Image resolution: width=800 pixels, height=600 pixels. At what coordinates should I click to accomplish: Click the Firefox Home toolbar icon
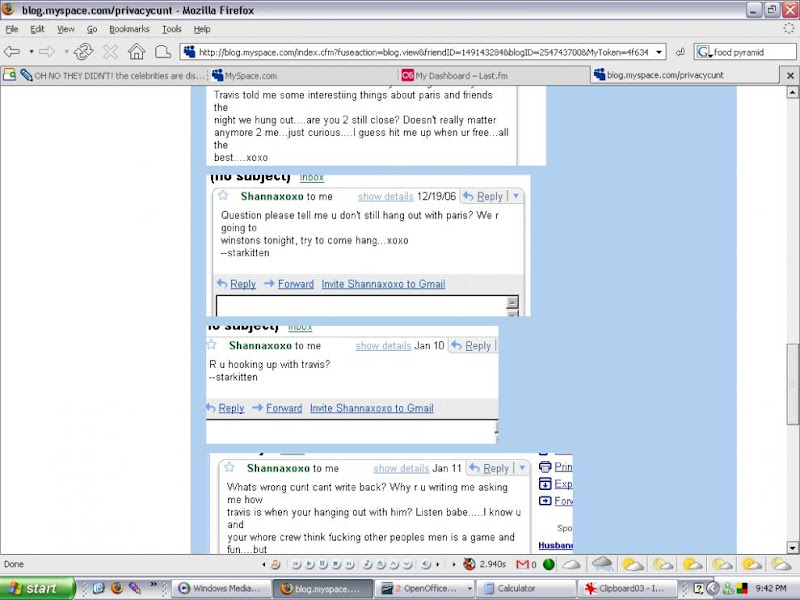point(137,52)
